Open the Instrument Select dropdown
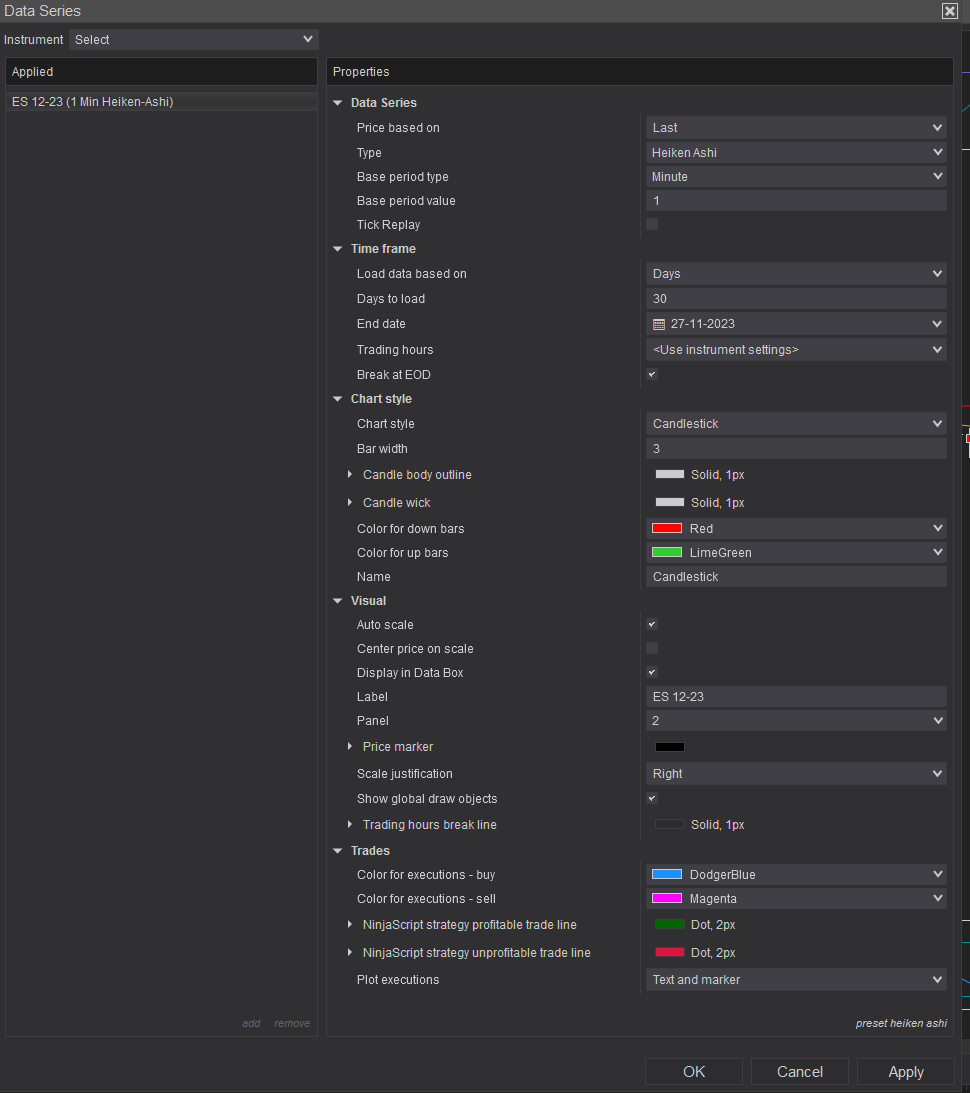 click(194, 40)
